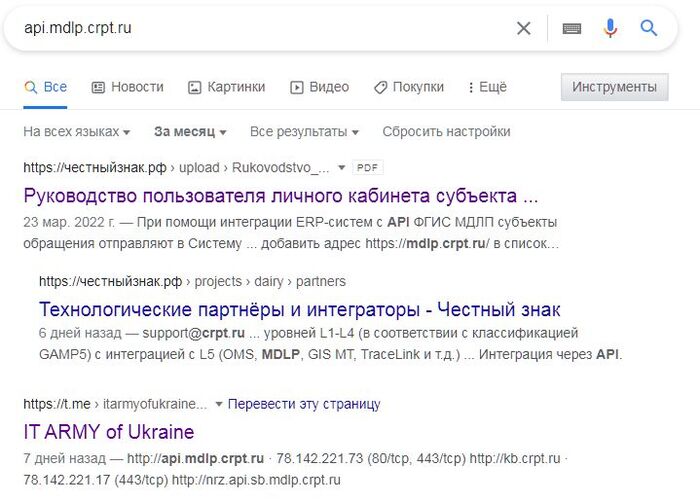Click the Новости newspaper icon

(x=98, y=88)
